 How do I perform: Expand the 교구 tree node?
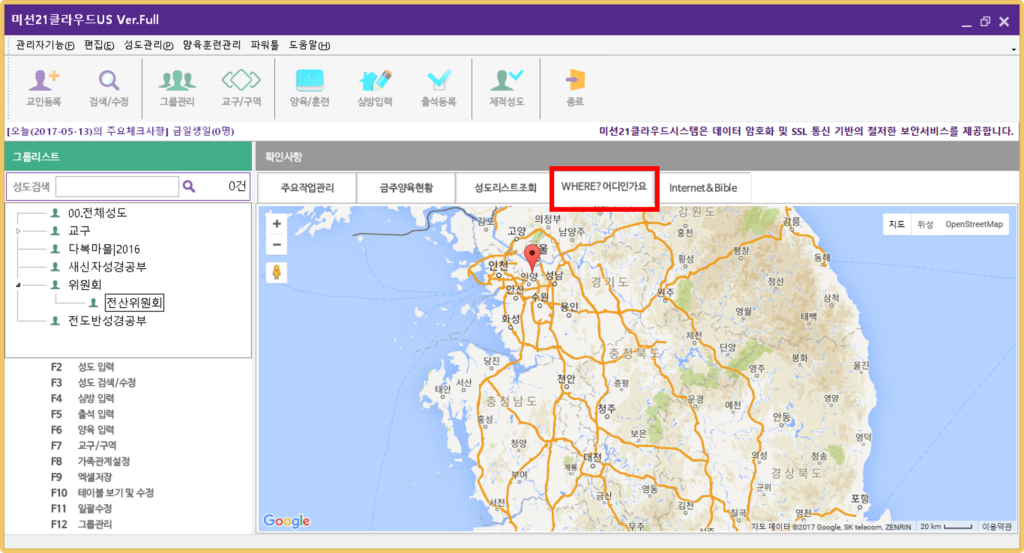pyautogui.click(x=18, y=231)
